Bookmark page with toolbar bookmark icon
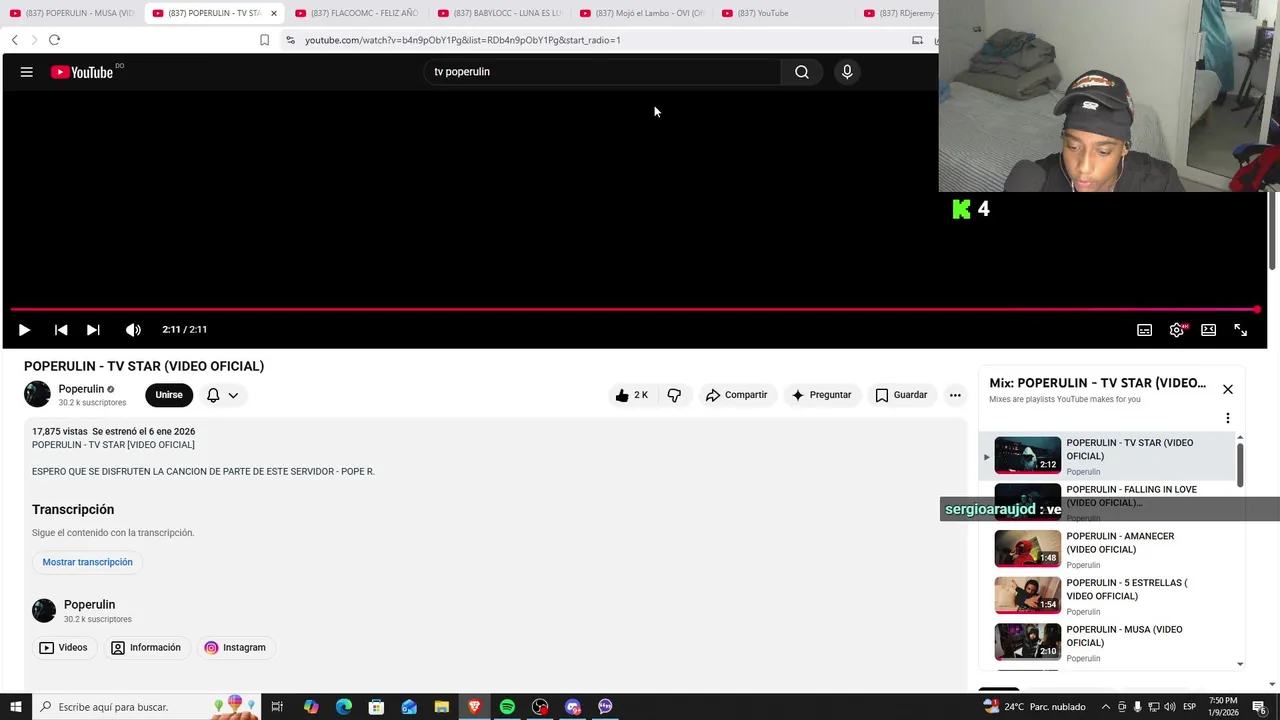Screen dimensions: 1280x720 coord(264,40)
